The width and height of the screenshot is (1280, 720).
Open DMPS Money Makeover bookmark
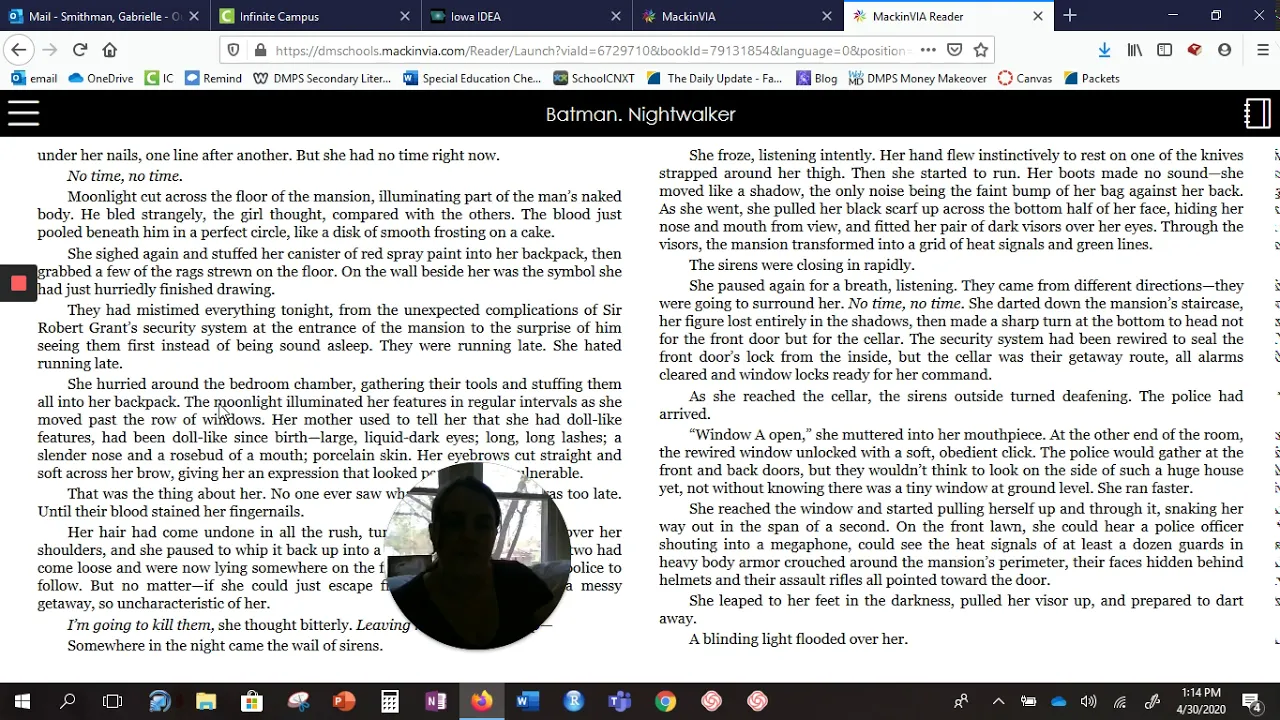click(x=917, y=78)
